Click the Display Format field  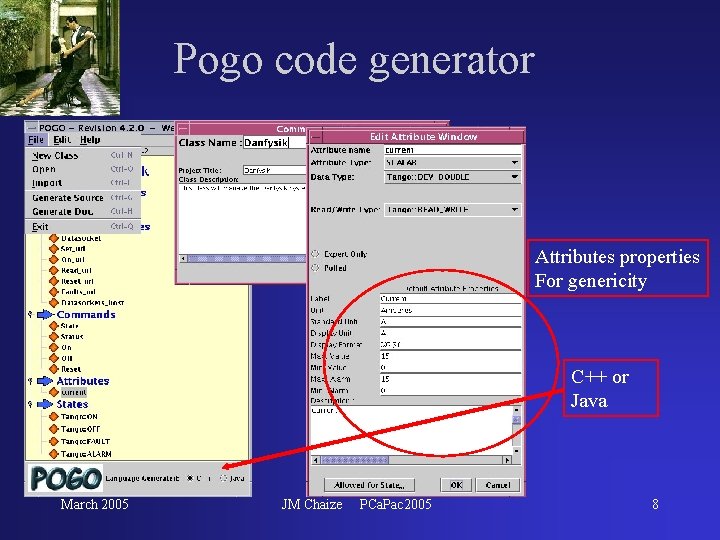tap(450, 344)
